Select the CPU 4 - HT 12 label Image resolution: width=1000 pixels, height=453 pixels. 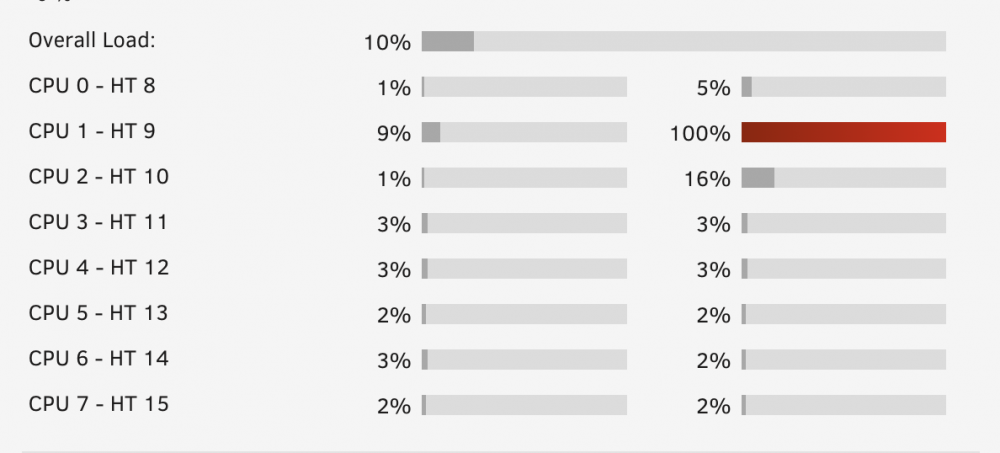[99, 268]
